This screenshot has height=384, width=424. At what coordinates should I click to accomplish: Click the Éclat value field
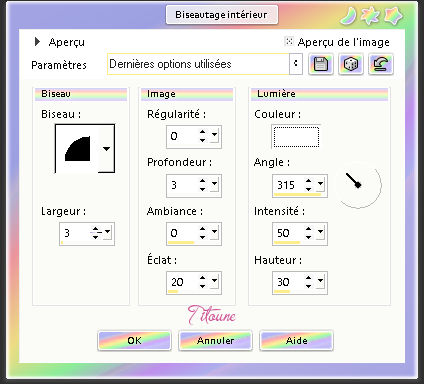182,282
